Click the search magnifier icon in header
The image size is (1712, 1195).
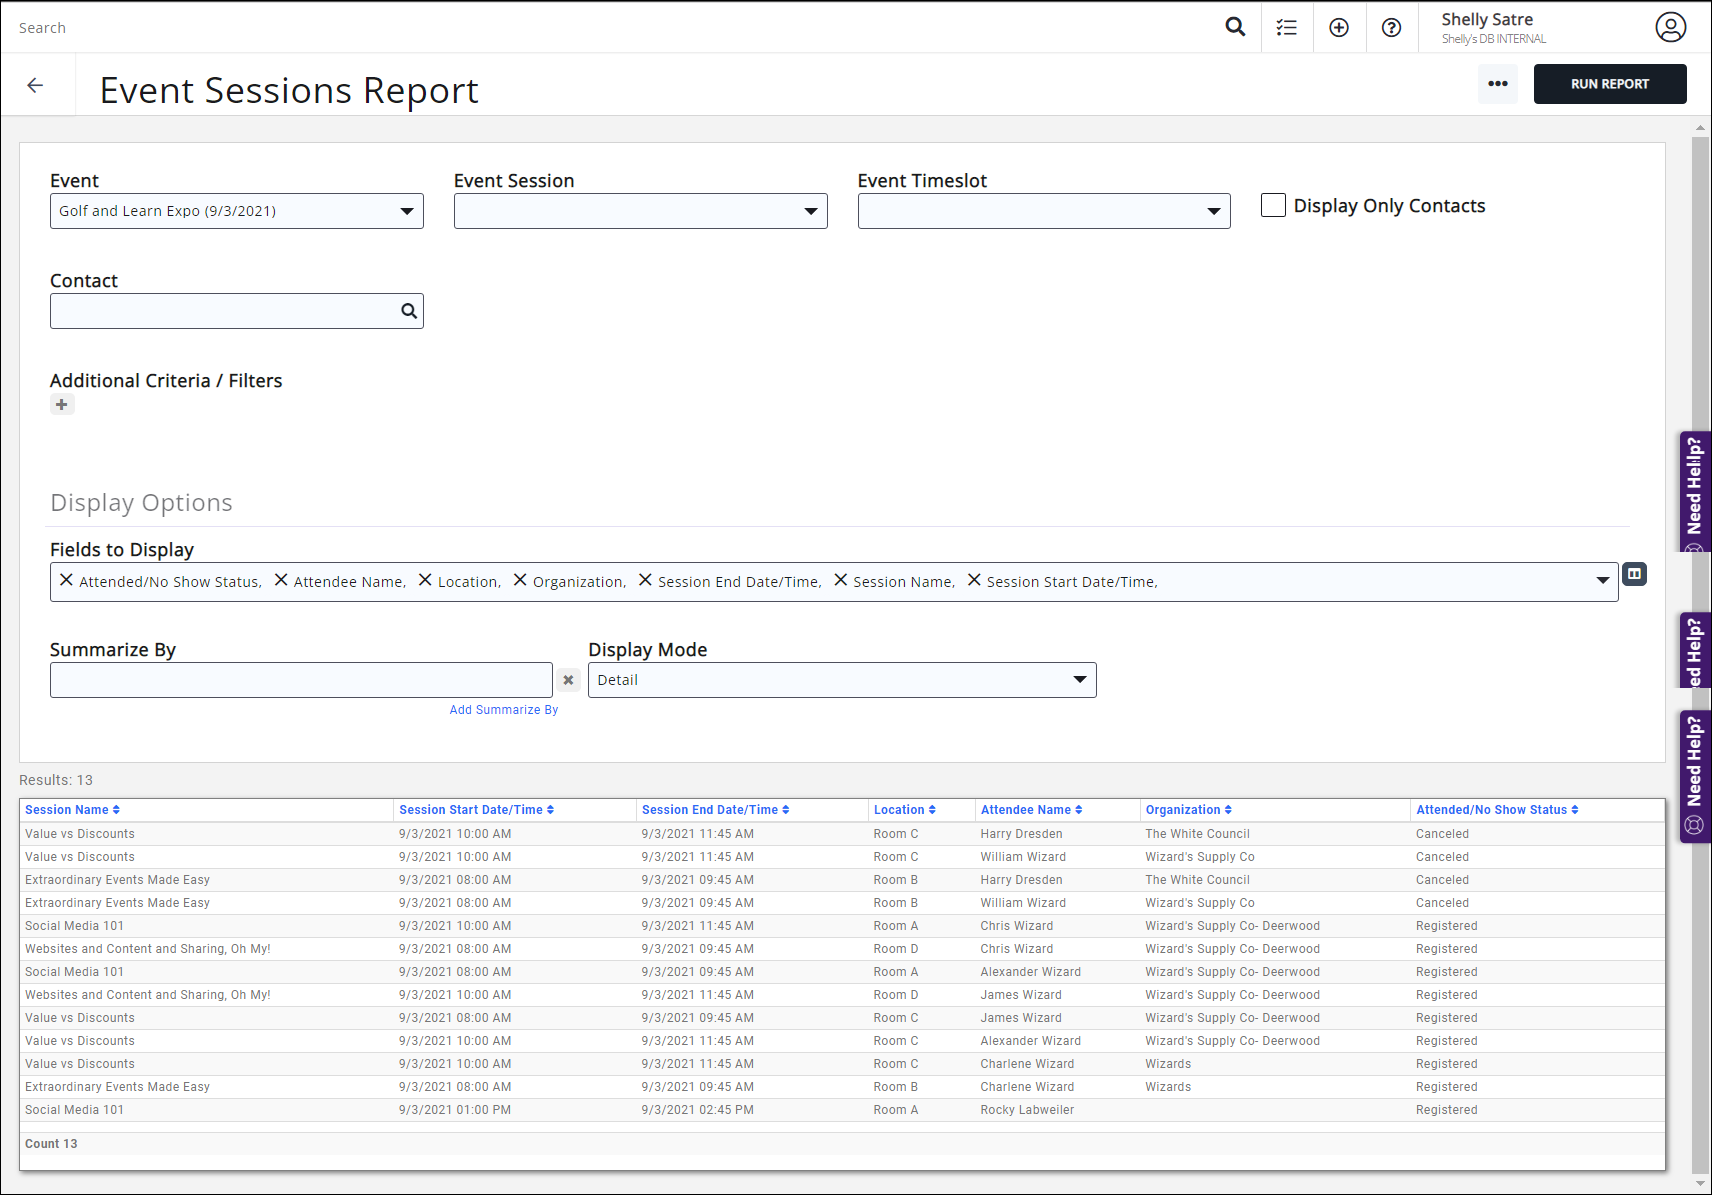[1235, 27]
